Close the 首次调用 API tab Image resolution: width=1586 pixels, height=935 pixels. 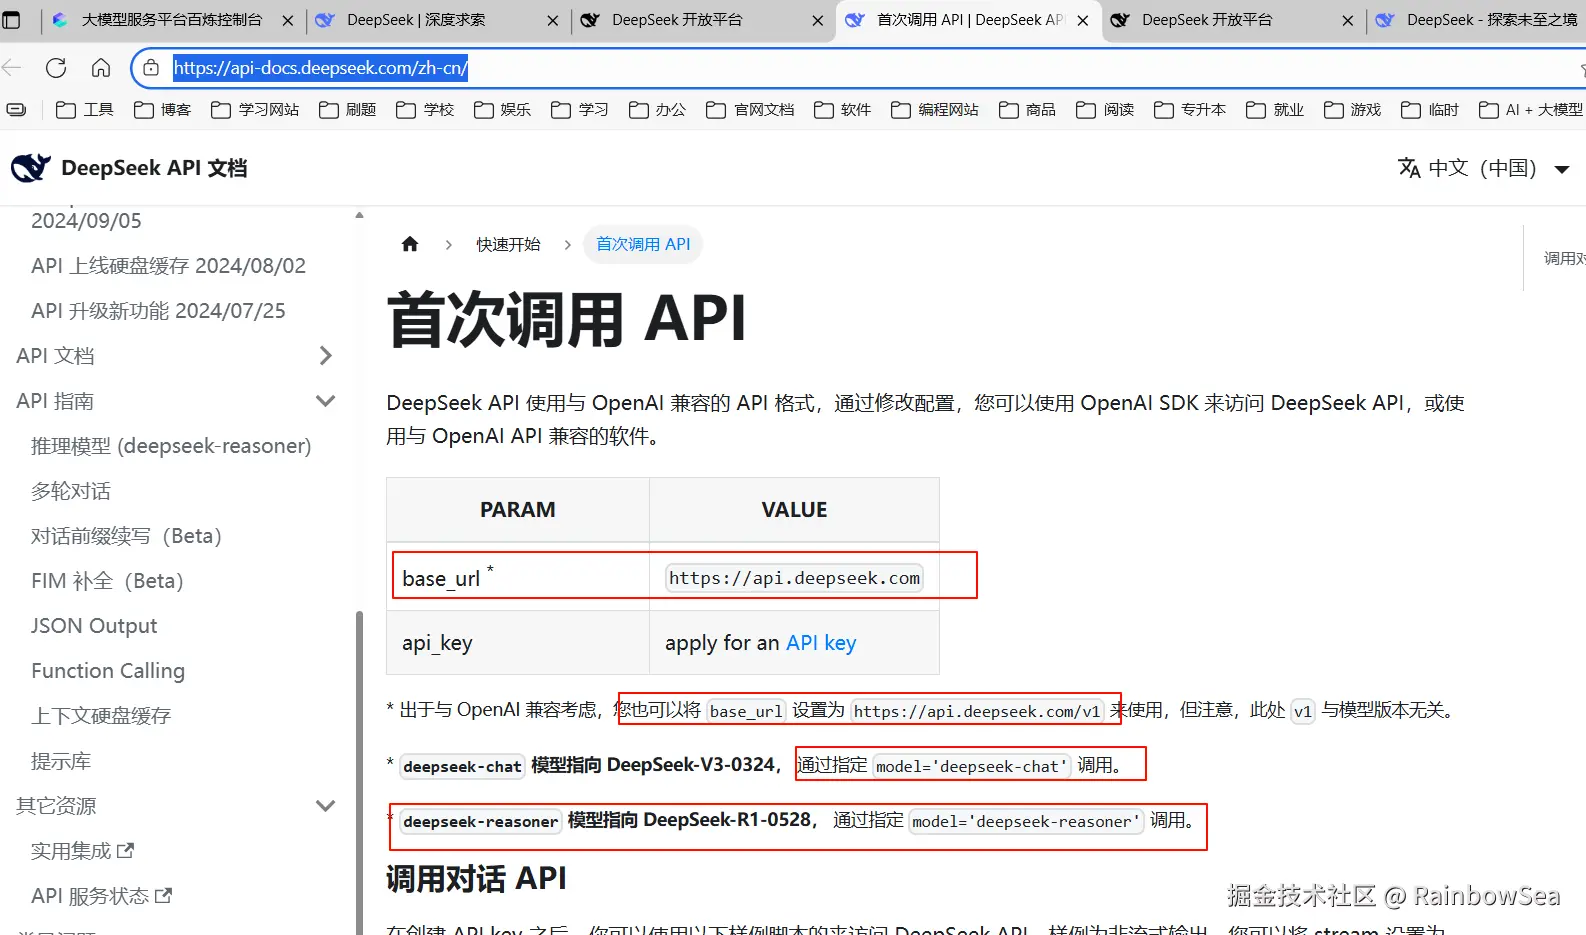[x=1083, y=20]
